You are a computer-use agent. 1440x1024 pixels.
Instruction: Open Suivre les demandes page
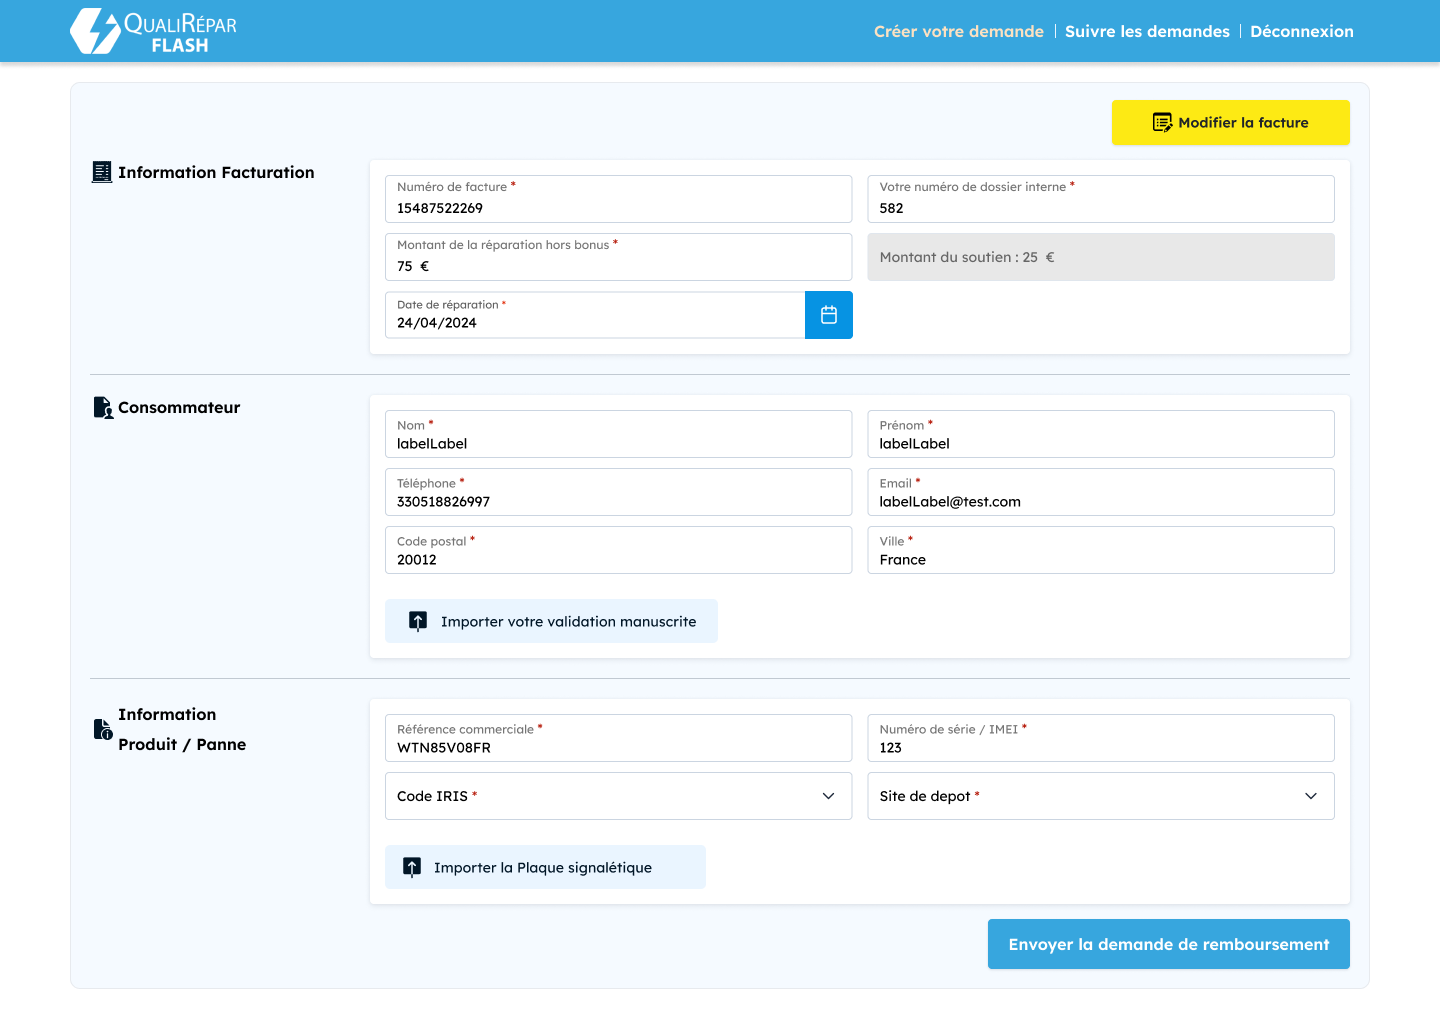(x=1147, y=32)
